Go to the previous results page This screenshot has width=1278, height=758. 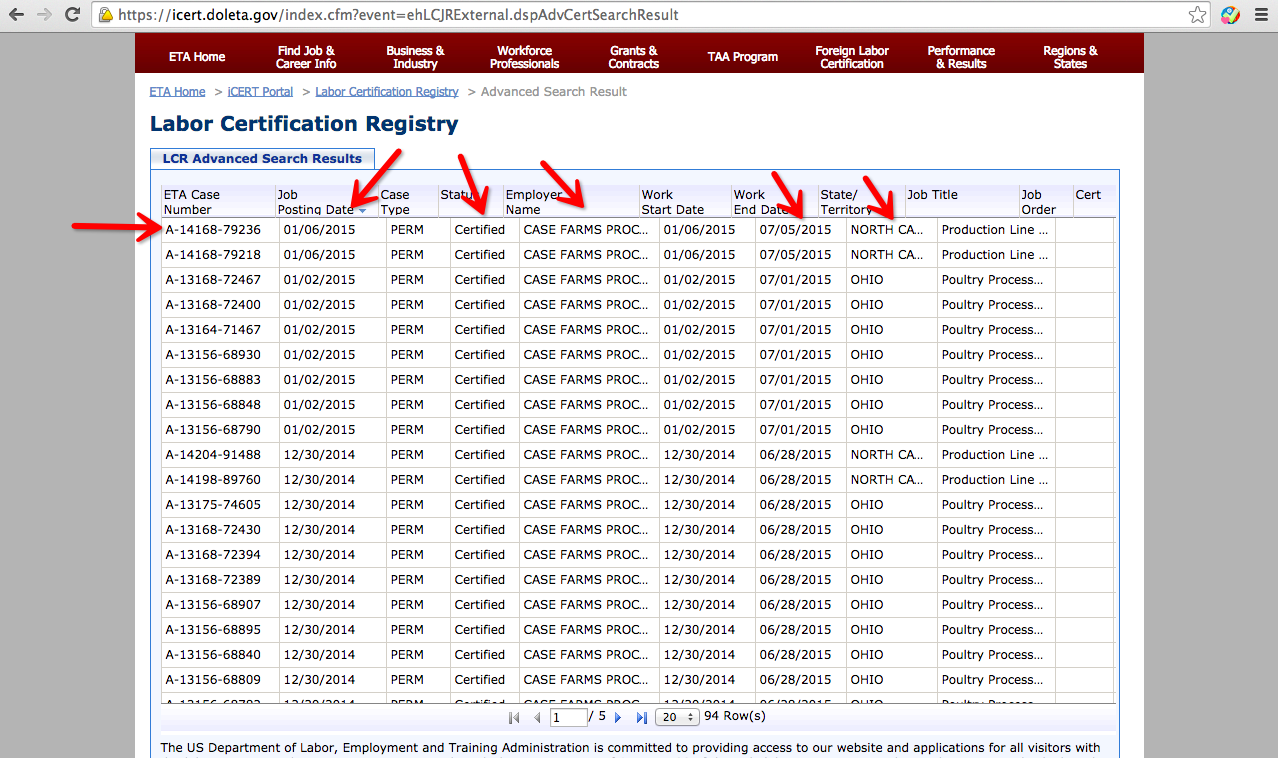click(x=537, y=717)
